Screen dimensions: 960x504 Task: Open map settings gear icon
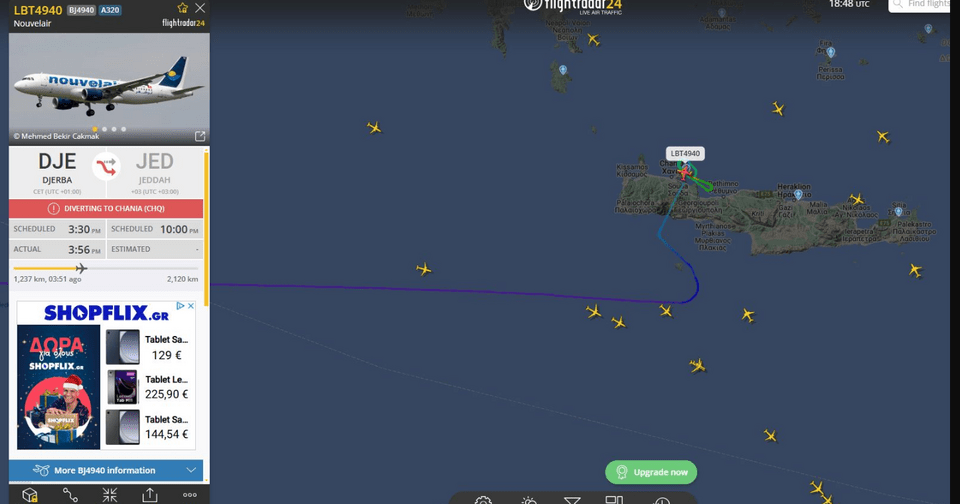(483, 500)
